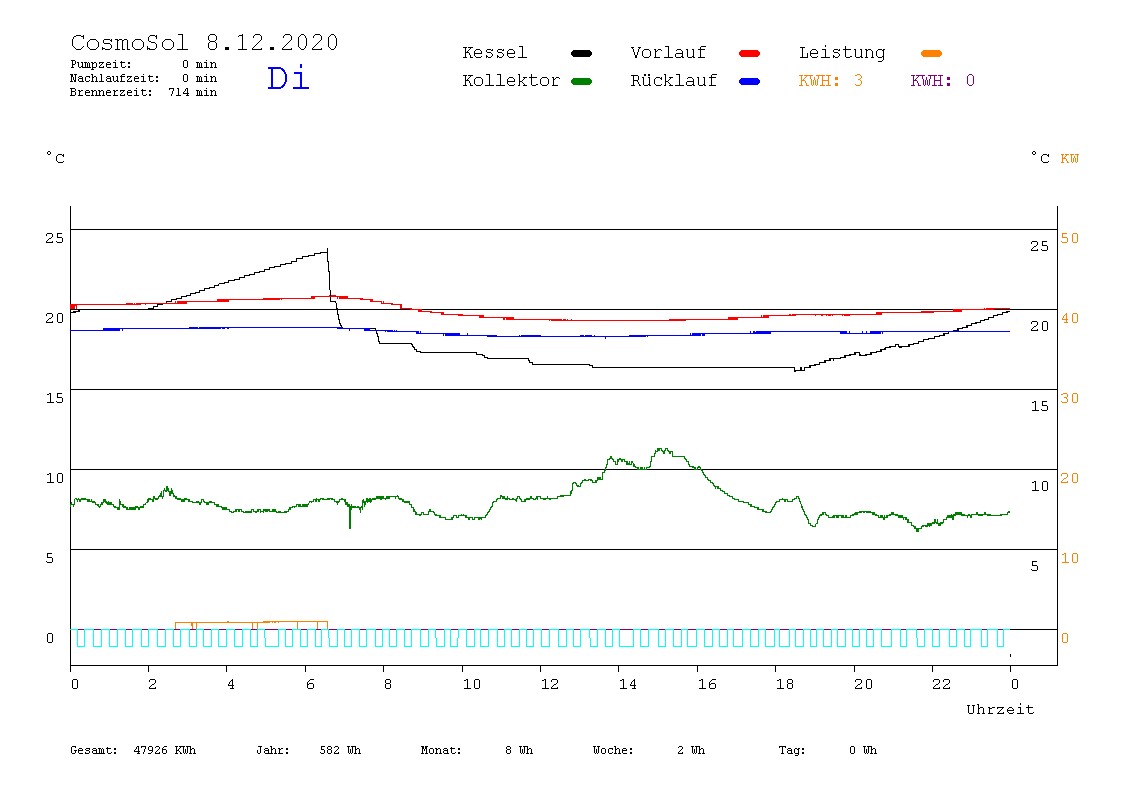Click the Pumpzeit 0 min entry
This screenshot has height=812, width=1148.
[x=144, y=64]
